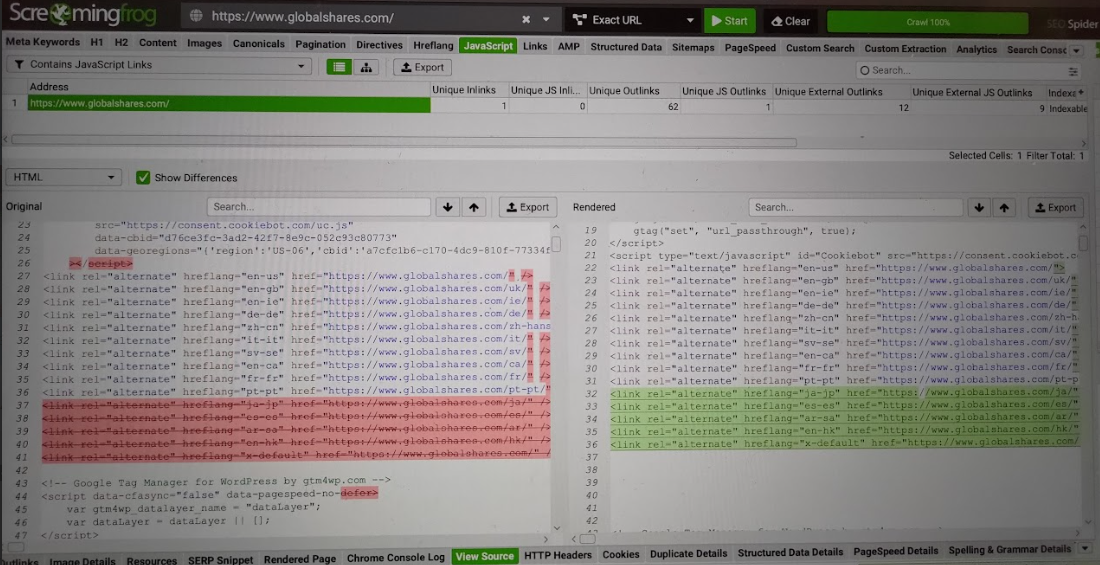1100x565 pixels.
Task: Expand the bottom tabs overflow arrow
Action: pos(1087,549)
